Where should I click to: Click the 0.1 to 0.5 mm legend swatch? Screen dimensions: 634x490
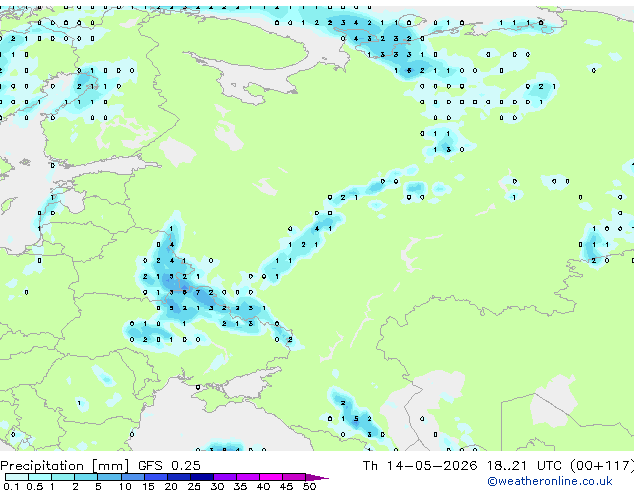(17, 477)
